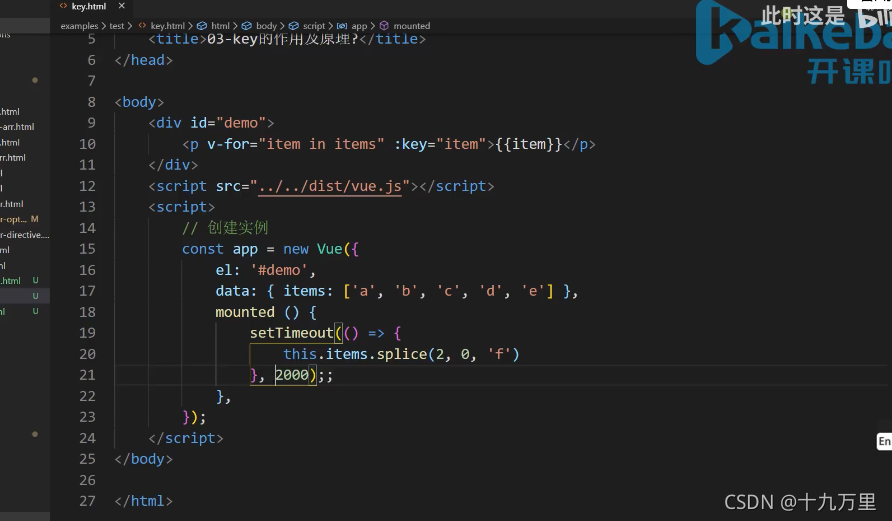Select line 10 via its line number
892x521 pixels.
click(x=87, y=144)
